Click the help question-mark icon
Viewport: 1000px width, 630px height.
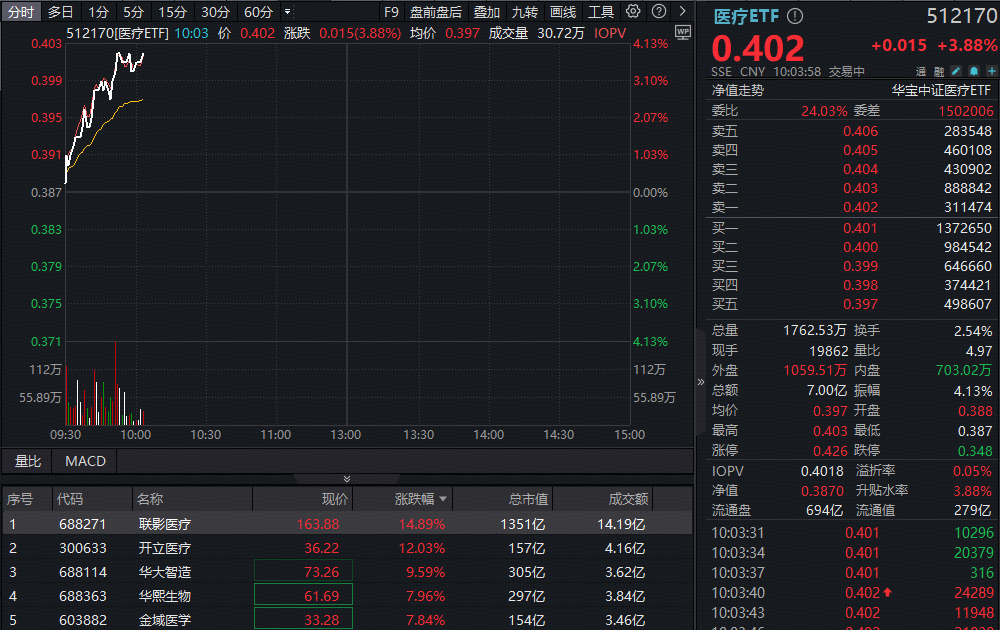click(x=659, y=11)
